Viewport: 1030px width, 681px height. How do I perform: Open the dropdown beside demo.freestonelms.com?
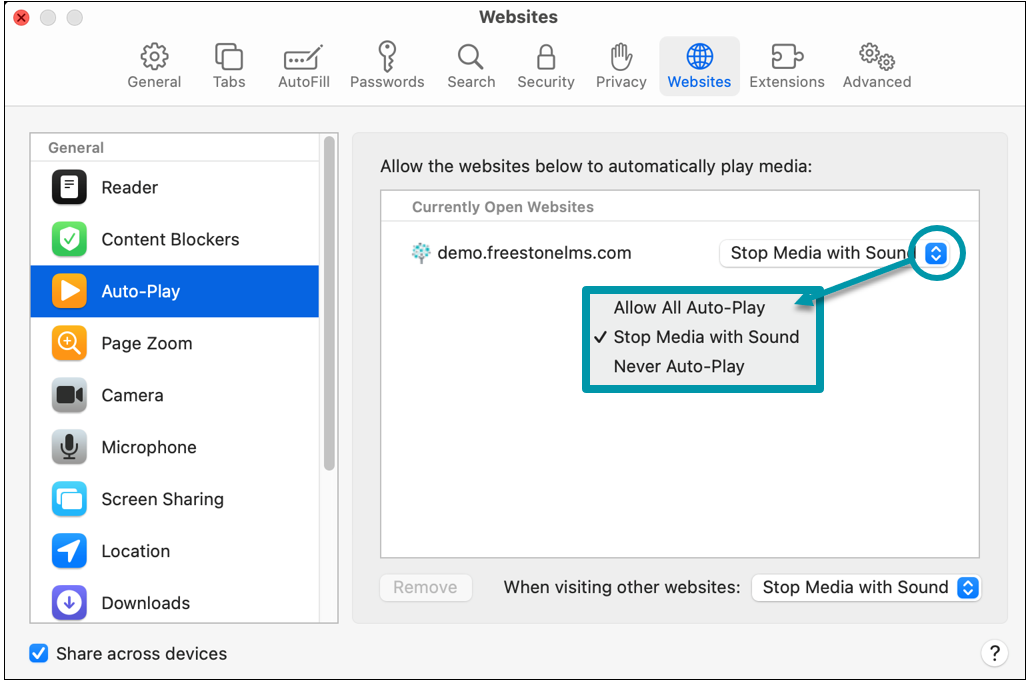(x=936, y=254)
